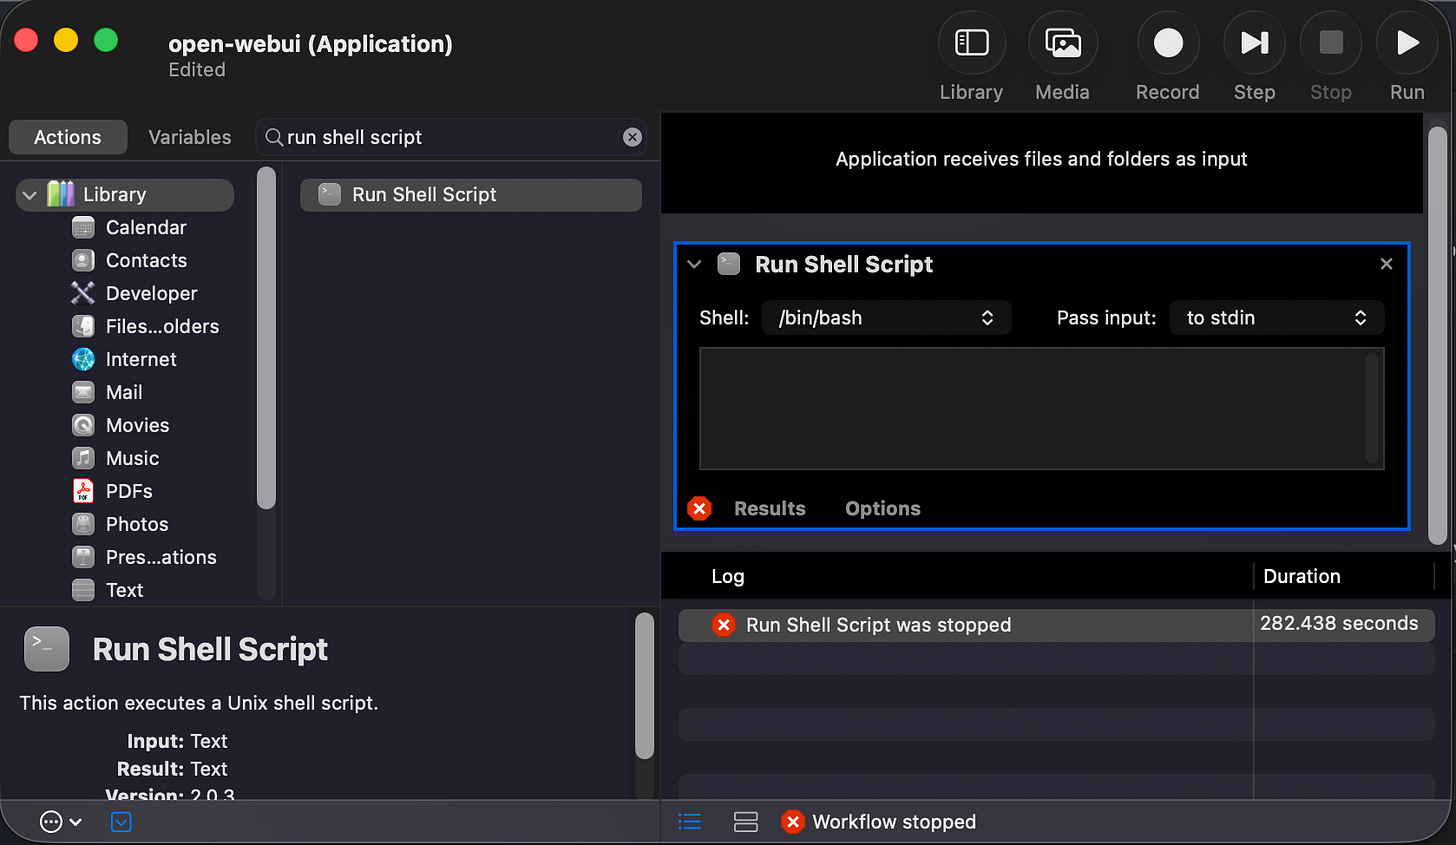Click the red error icon beside Results
1456x845 pixels.
tap(699, 509)
